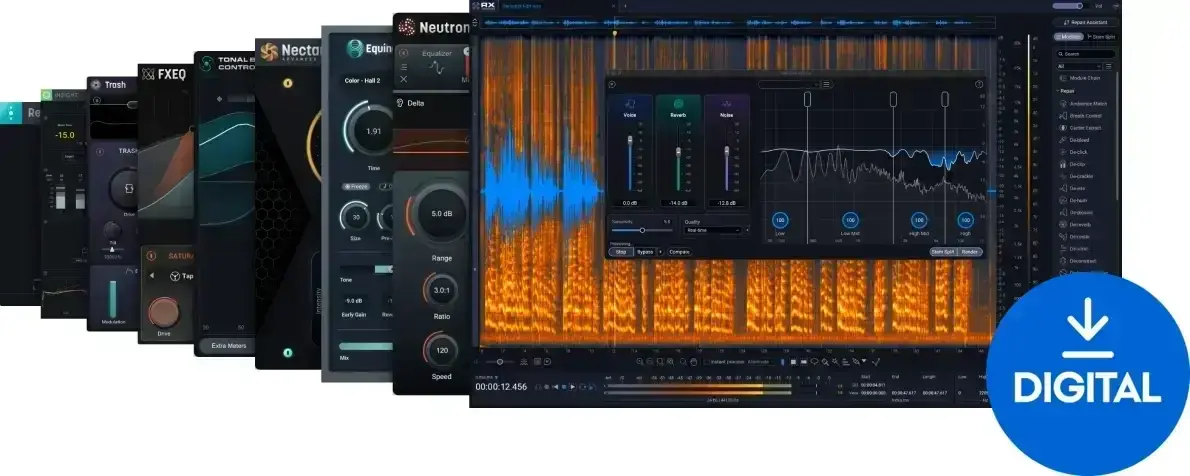Click the Search field in RX modules panel

click(x=1086, y=54)
